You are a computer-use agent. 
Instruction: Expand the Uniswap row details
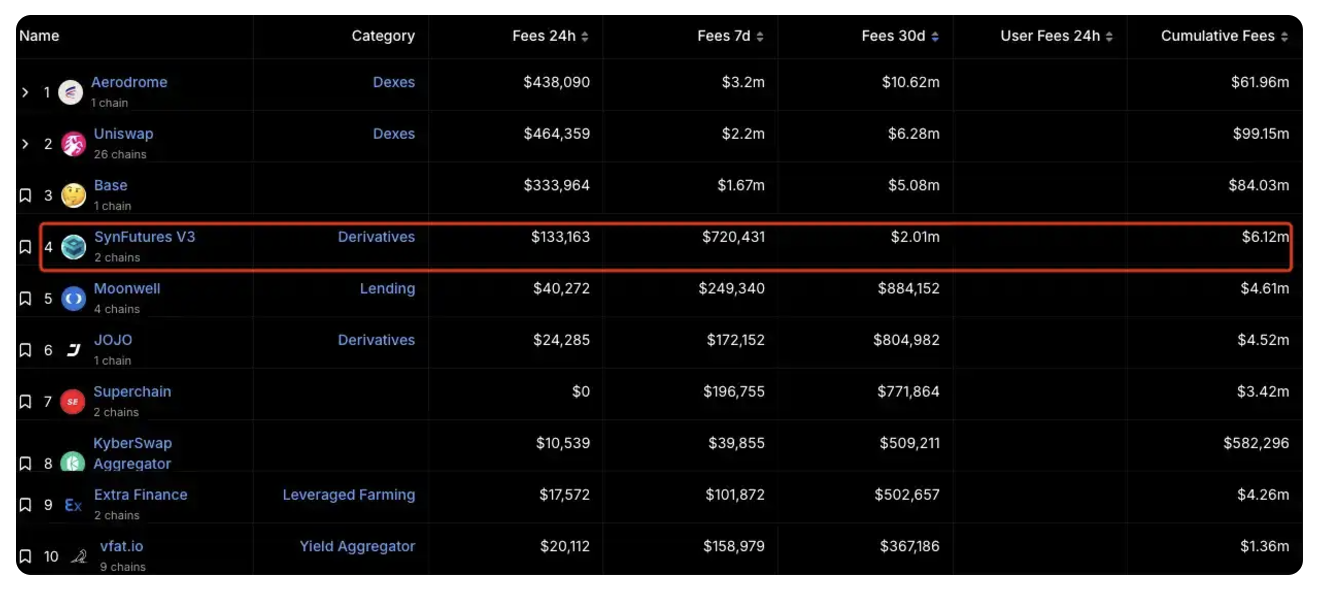tap(26, 144)
